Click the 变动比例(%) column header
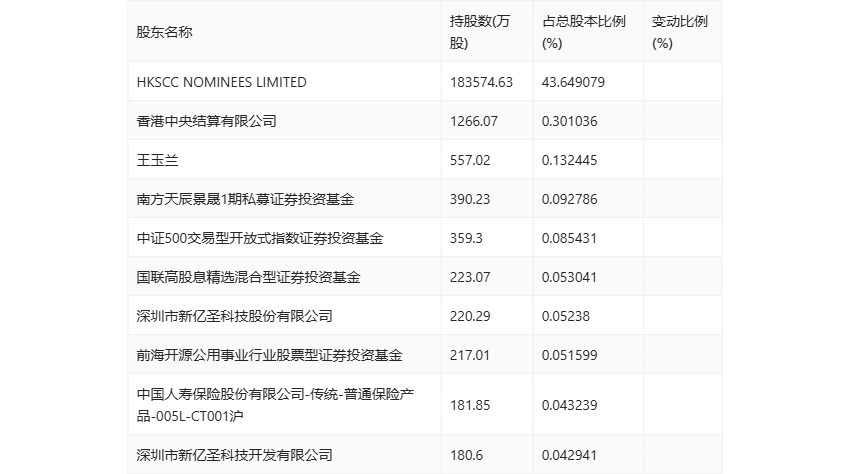The image size is (850, 474). click(x=680, y=32)
